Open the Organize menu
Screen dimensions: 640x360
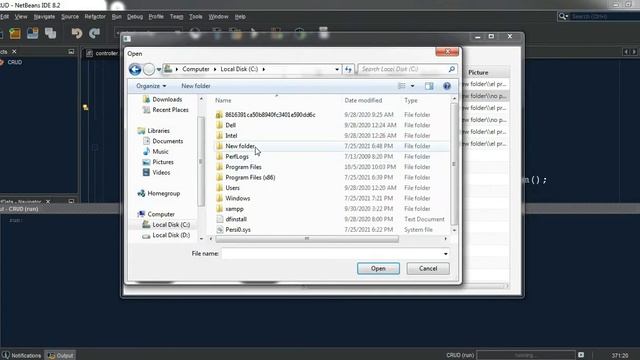pyautogui.click(x=151, y=86)
